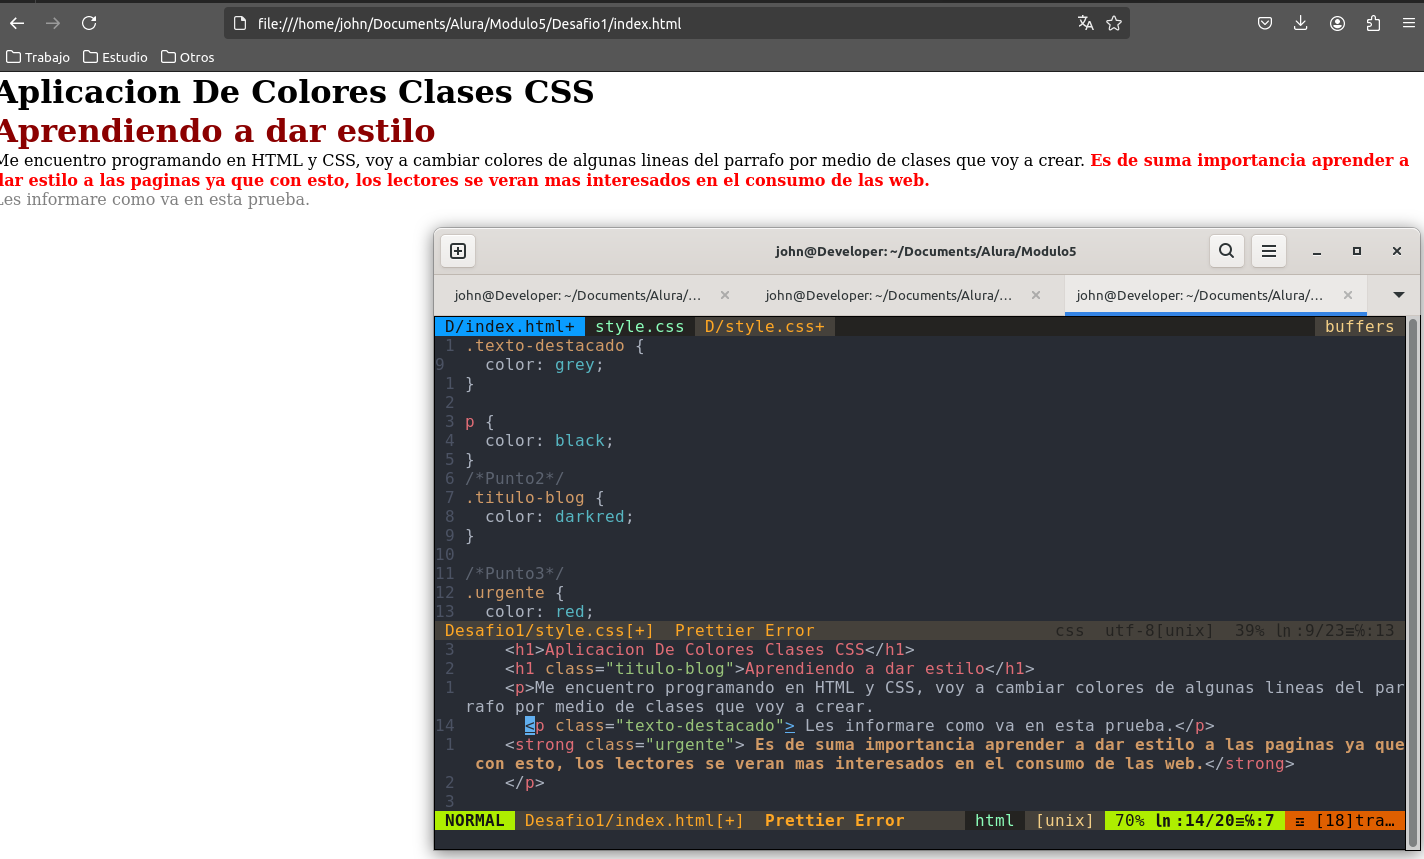Click the darkred Aprendiendo a dar estilo heading

[217, 131]
